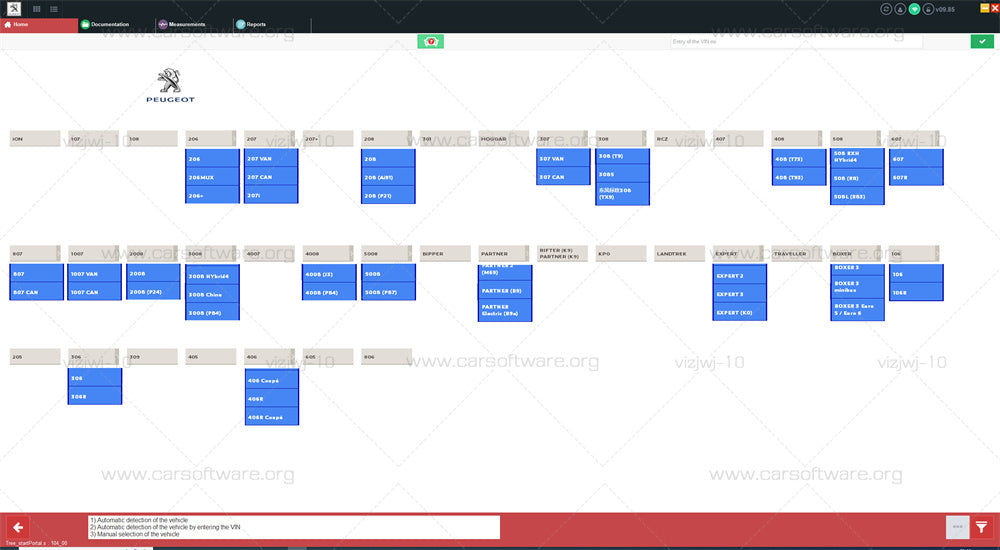Select the RIFTER (K9) PARTNER (K9) button
The width and height of the screenshot is (1000, 550).
(562, 253)
